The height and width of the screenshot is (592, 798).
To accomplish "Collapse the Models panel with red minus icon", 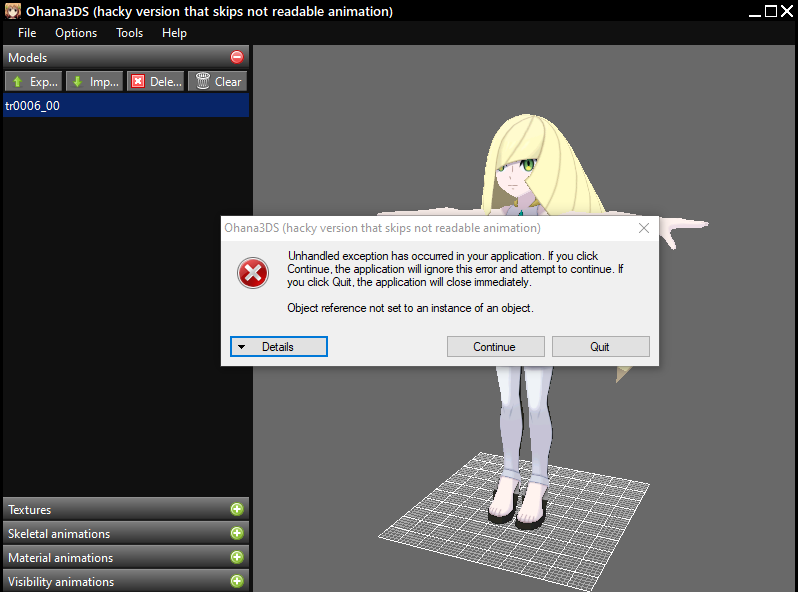I will pyautogui.click(x=237, y=57).
